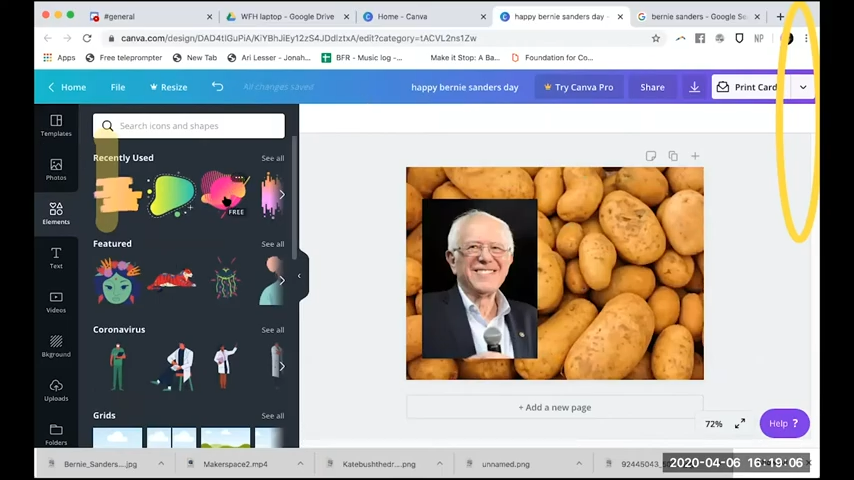See all Grids elements
The height and width of the screenshot is (480, 854).
[272, 416]
